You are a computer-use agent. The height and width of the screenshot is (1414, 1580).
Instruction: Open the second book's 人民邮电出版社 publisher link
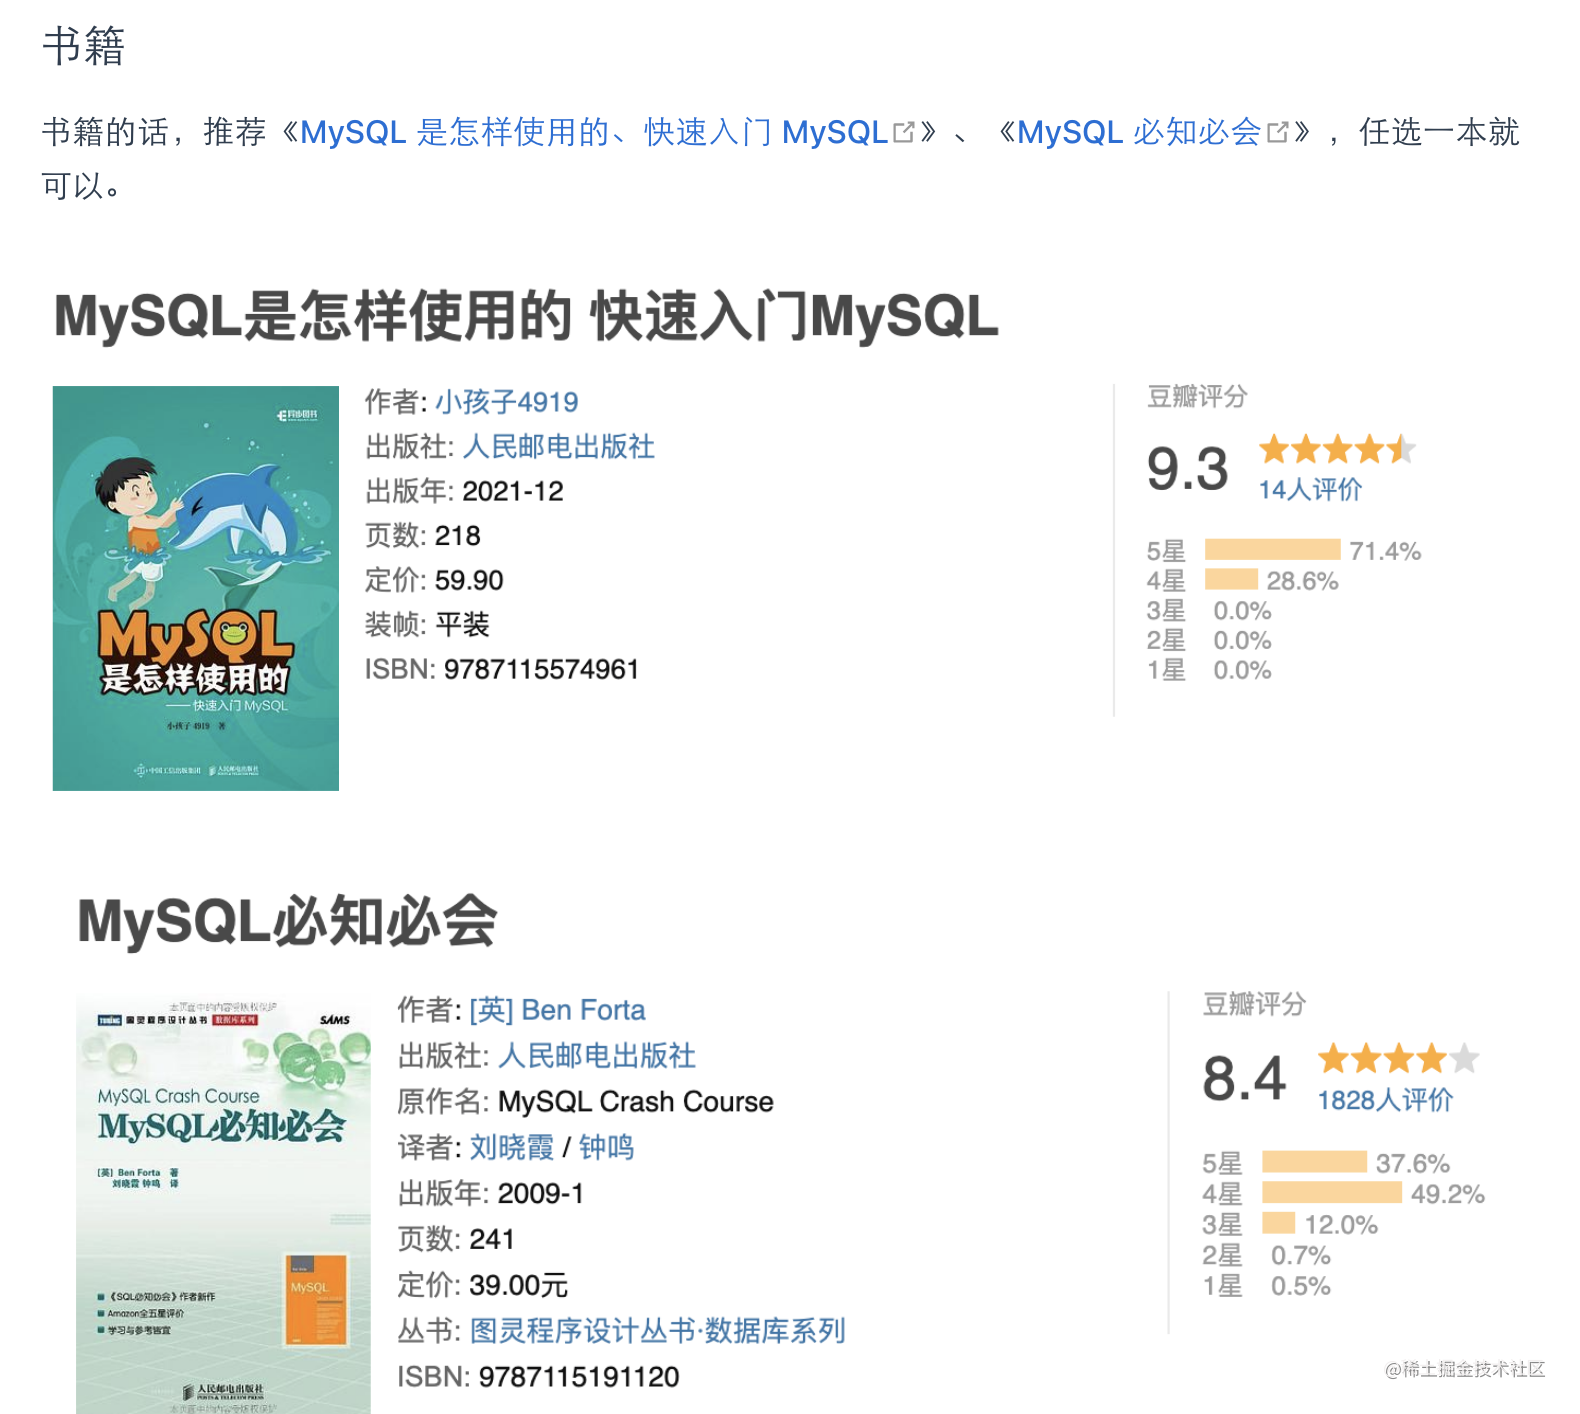(x=596, y=1056)
